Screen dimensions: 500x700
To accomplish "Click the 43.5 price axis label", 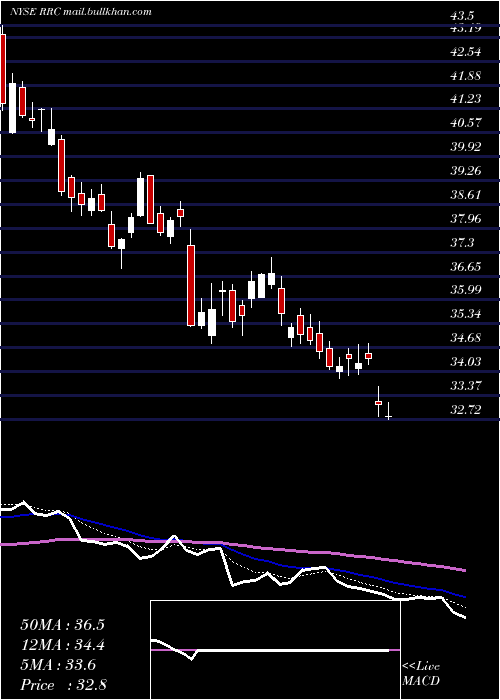I will (x=462, y=16).
